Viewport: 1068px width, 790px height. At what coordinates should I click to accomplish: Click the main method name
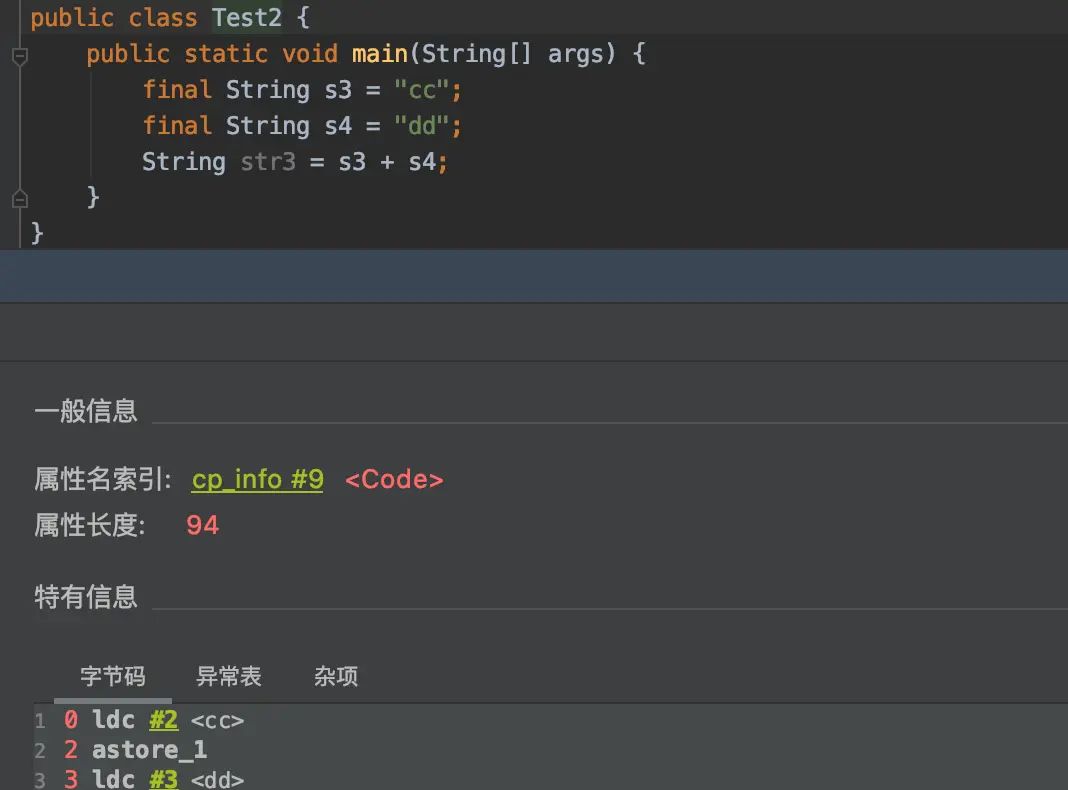379,54
